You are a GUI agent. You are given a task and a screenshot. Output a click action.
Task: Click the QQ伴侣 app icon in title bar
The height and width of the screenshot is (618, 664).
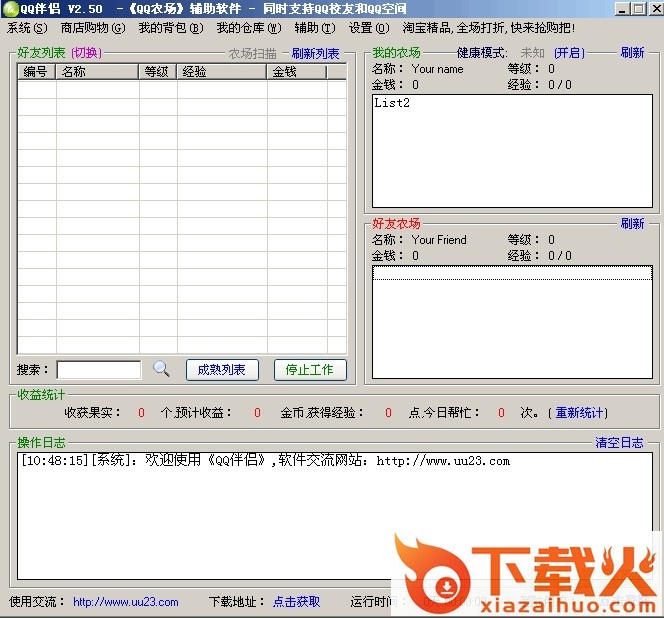[x=10, y=9]
